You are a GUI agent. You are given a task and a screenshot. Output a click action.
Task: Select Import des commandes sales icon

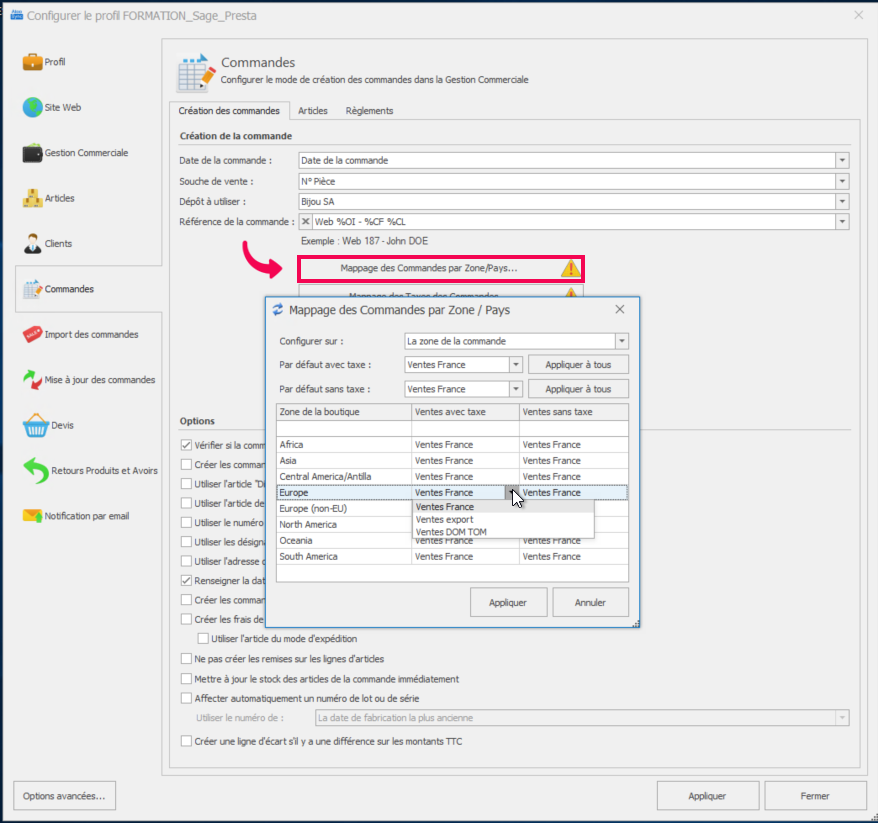[32, 335]
